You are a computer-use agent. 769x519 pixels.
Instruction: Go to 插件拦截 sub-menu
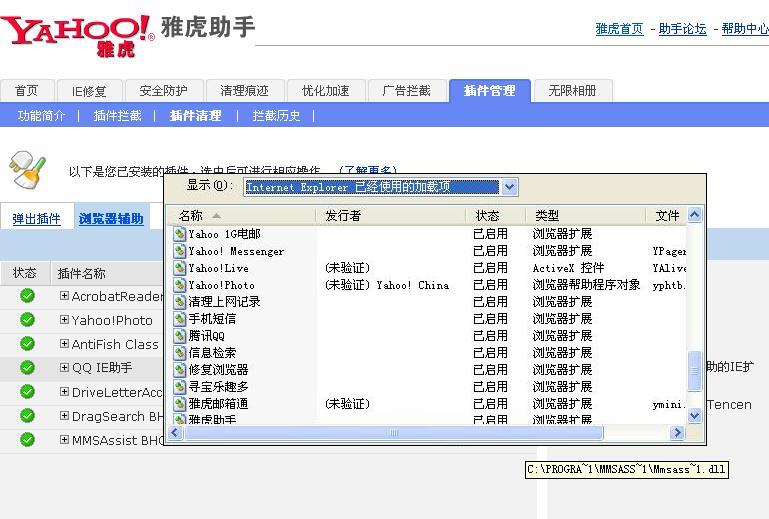click(x=118, y=116)
